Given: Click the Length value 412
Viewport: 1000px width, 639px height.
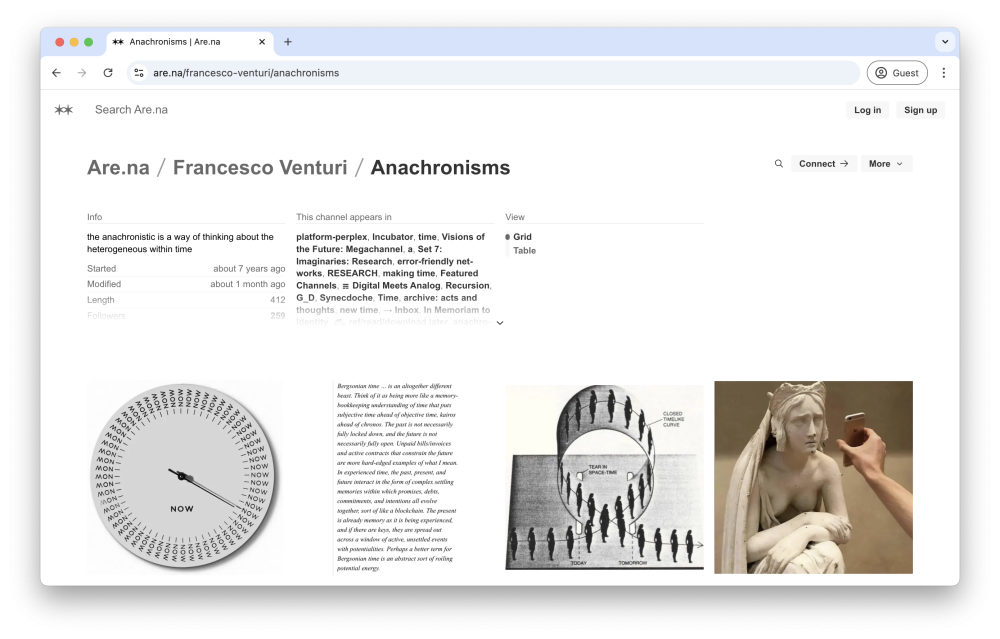Looking at the screenshot, I should [x=277, y=300].
